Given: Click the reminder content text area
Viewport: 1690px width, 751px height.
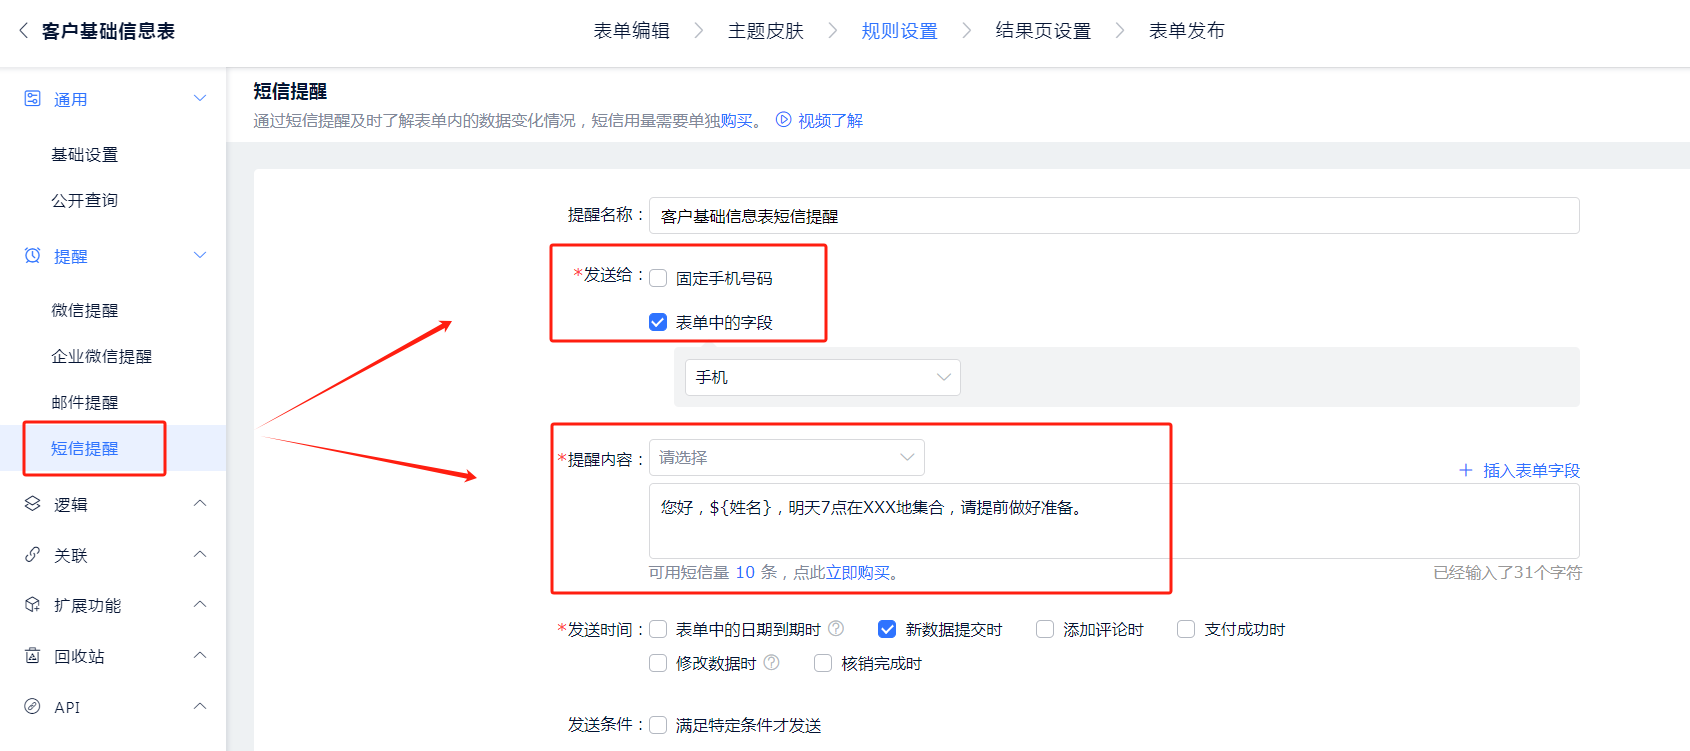Looking at the screenshot, I should pos(1114,521).
